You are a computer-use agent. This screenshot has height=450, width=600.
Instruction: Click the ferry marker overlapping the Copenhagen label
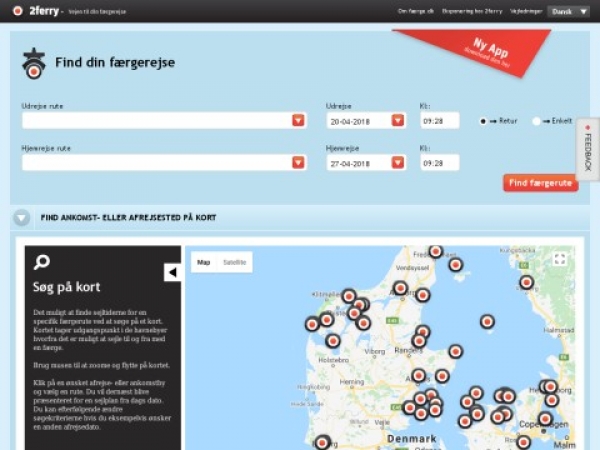pyautogui.click(x=545, y=419)
